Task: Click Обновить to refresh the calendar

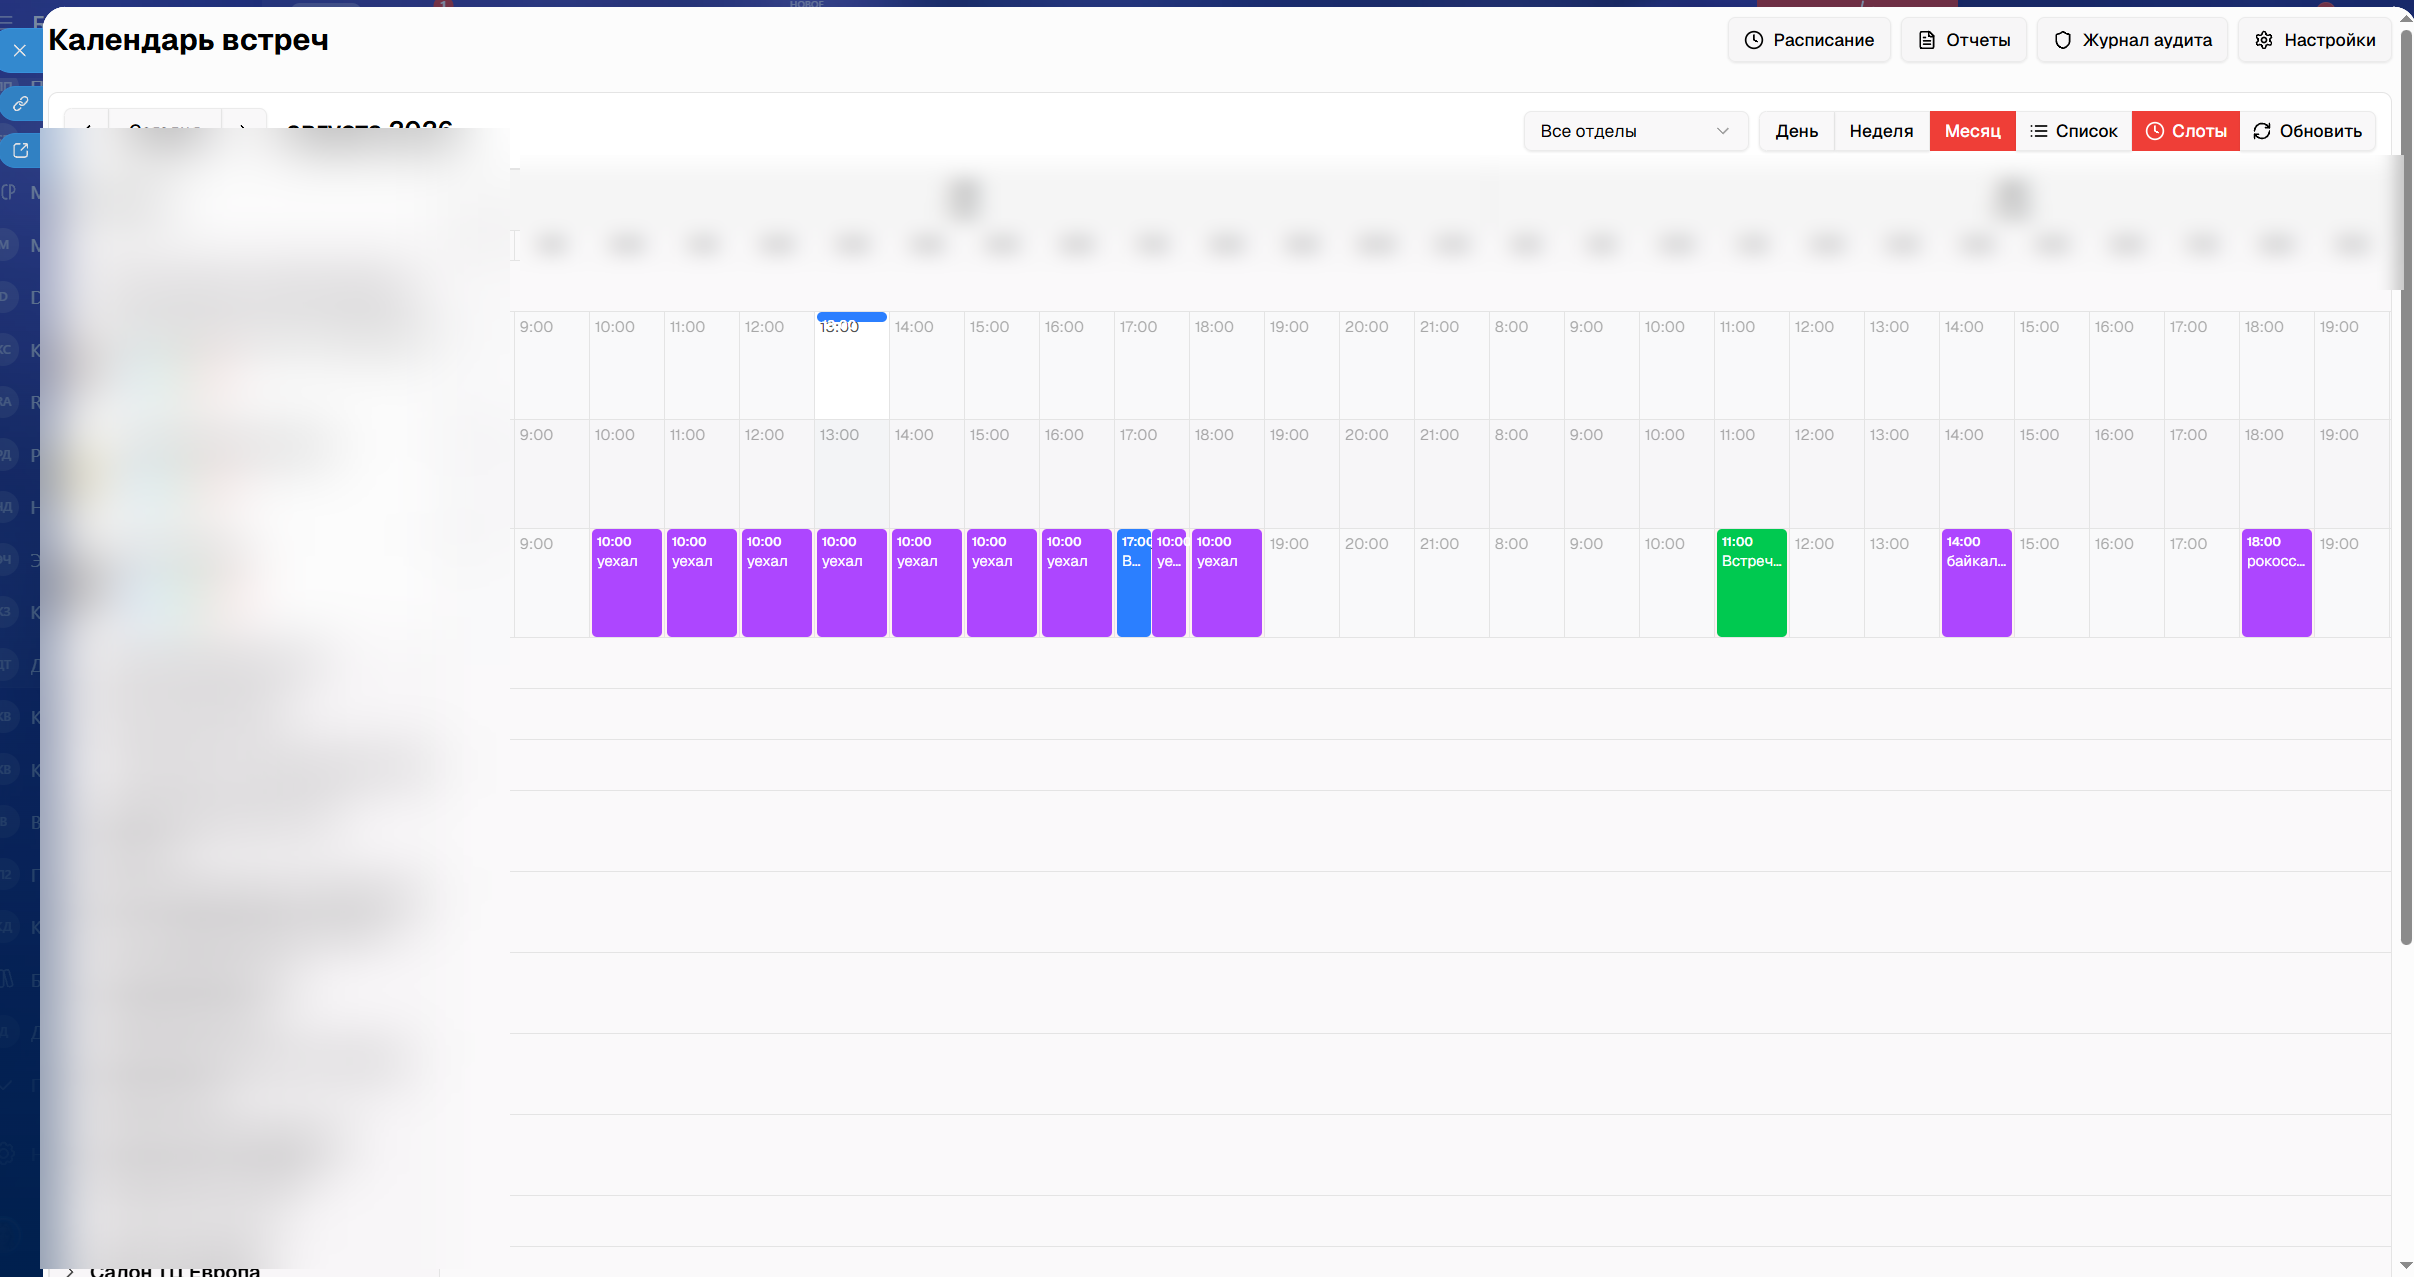Action: pyautogui.click(x=2308, y=131)
